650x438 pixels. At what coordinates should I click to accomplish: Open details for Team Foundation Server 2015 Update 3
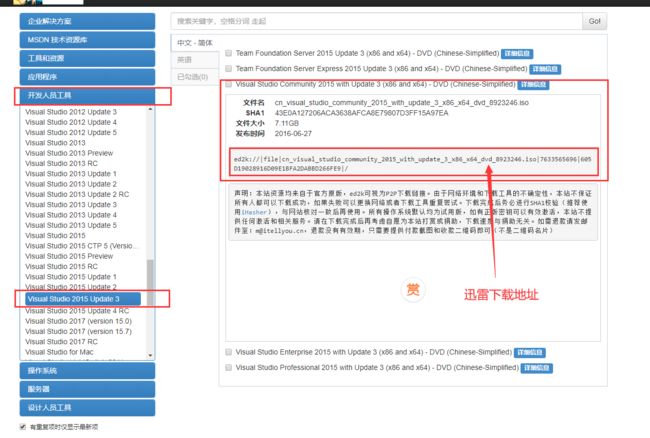[x=517, y=53]
